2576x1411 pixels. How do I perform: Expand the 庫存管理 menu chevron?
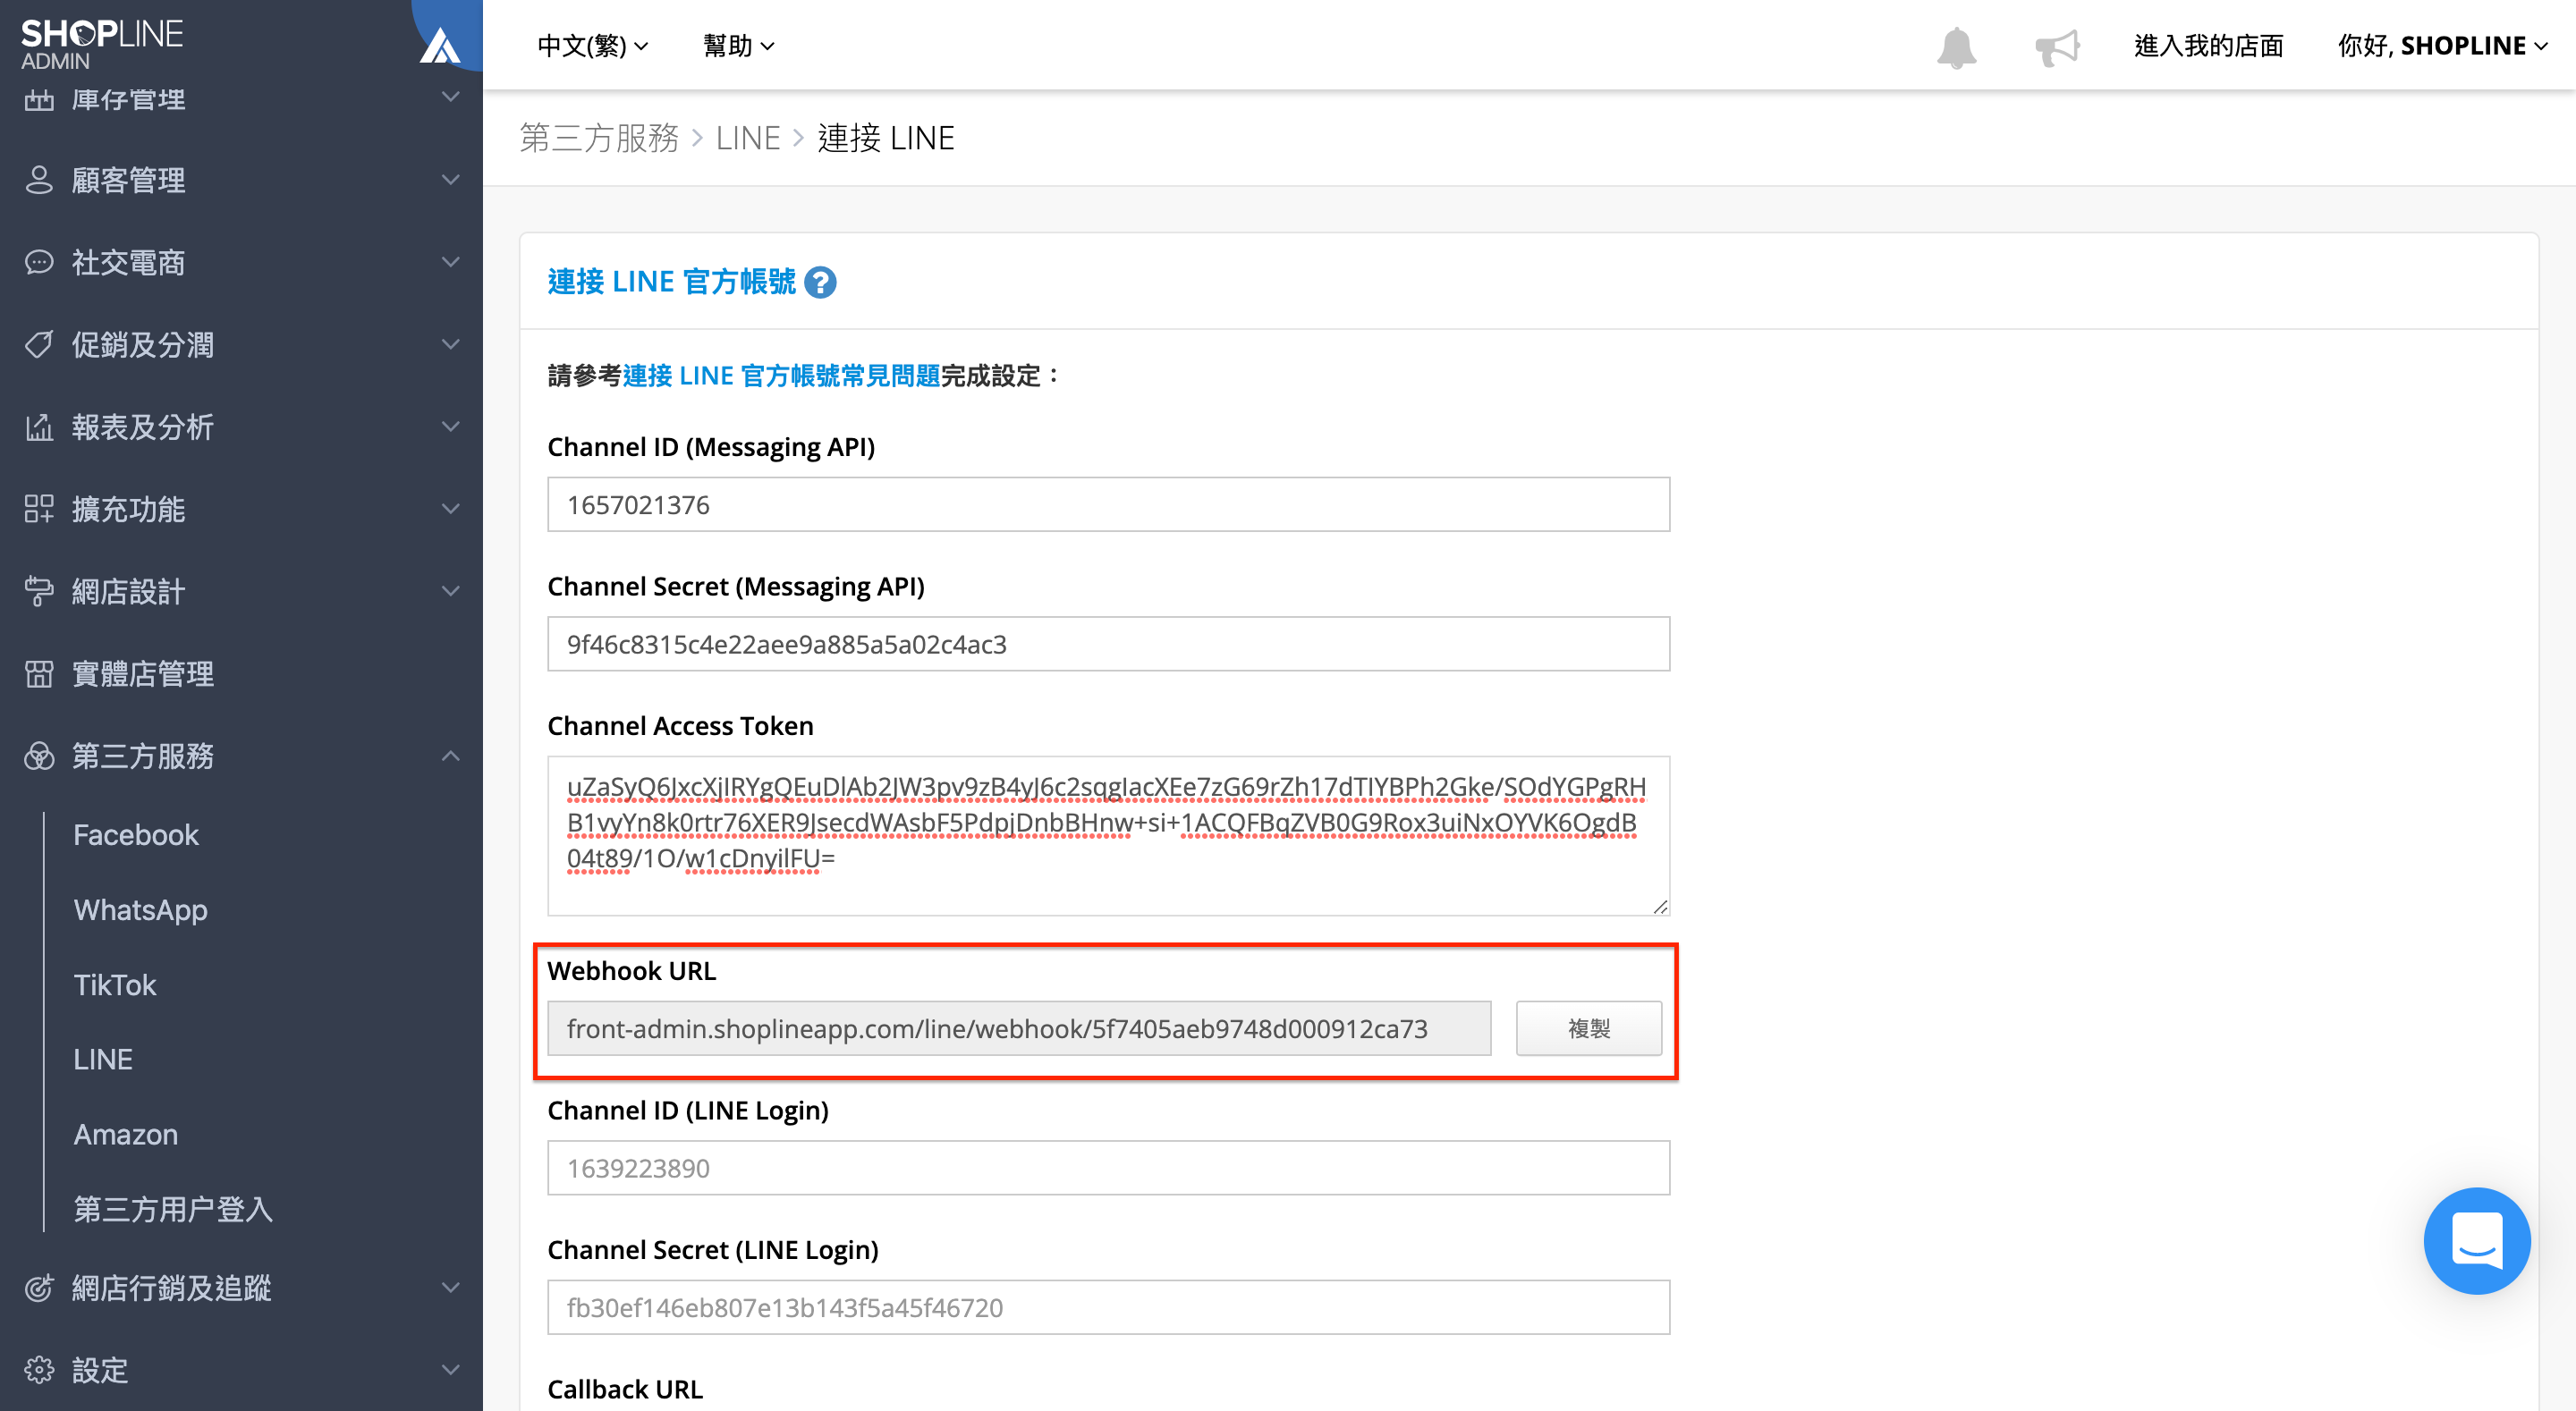[x=451, y=97]
